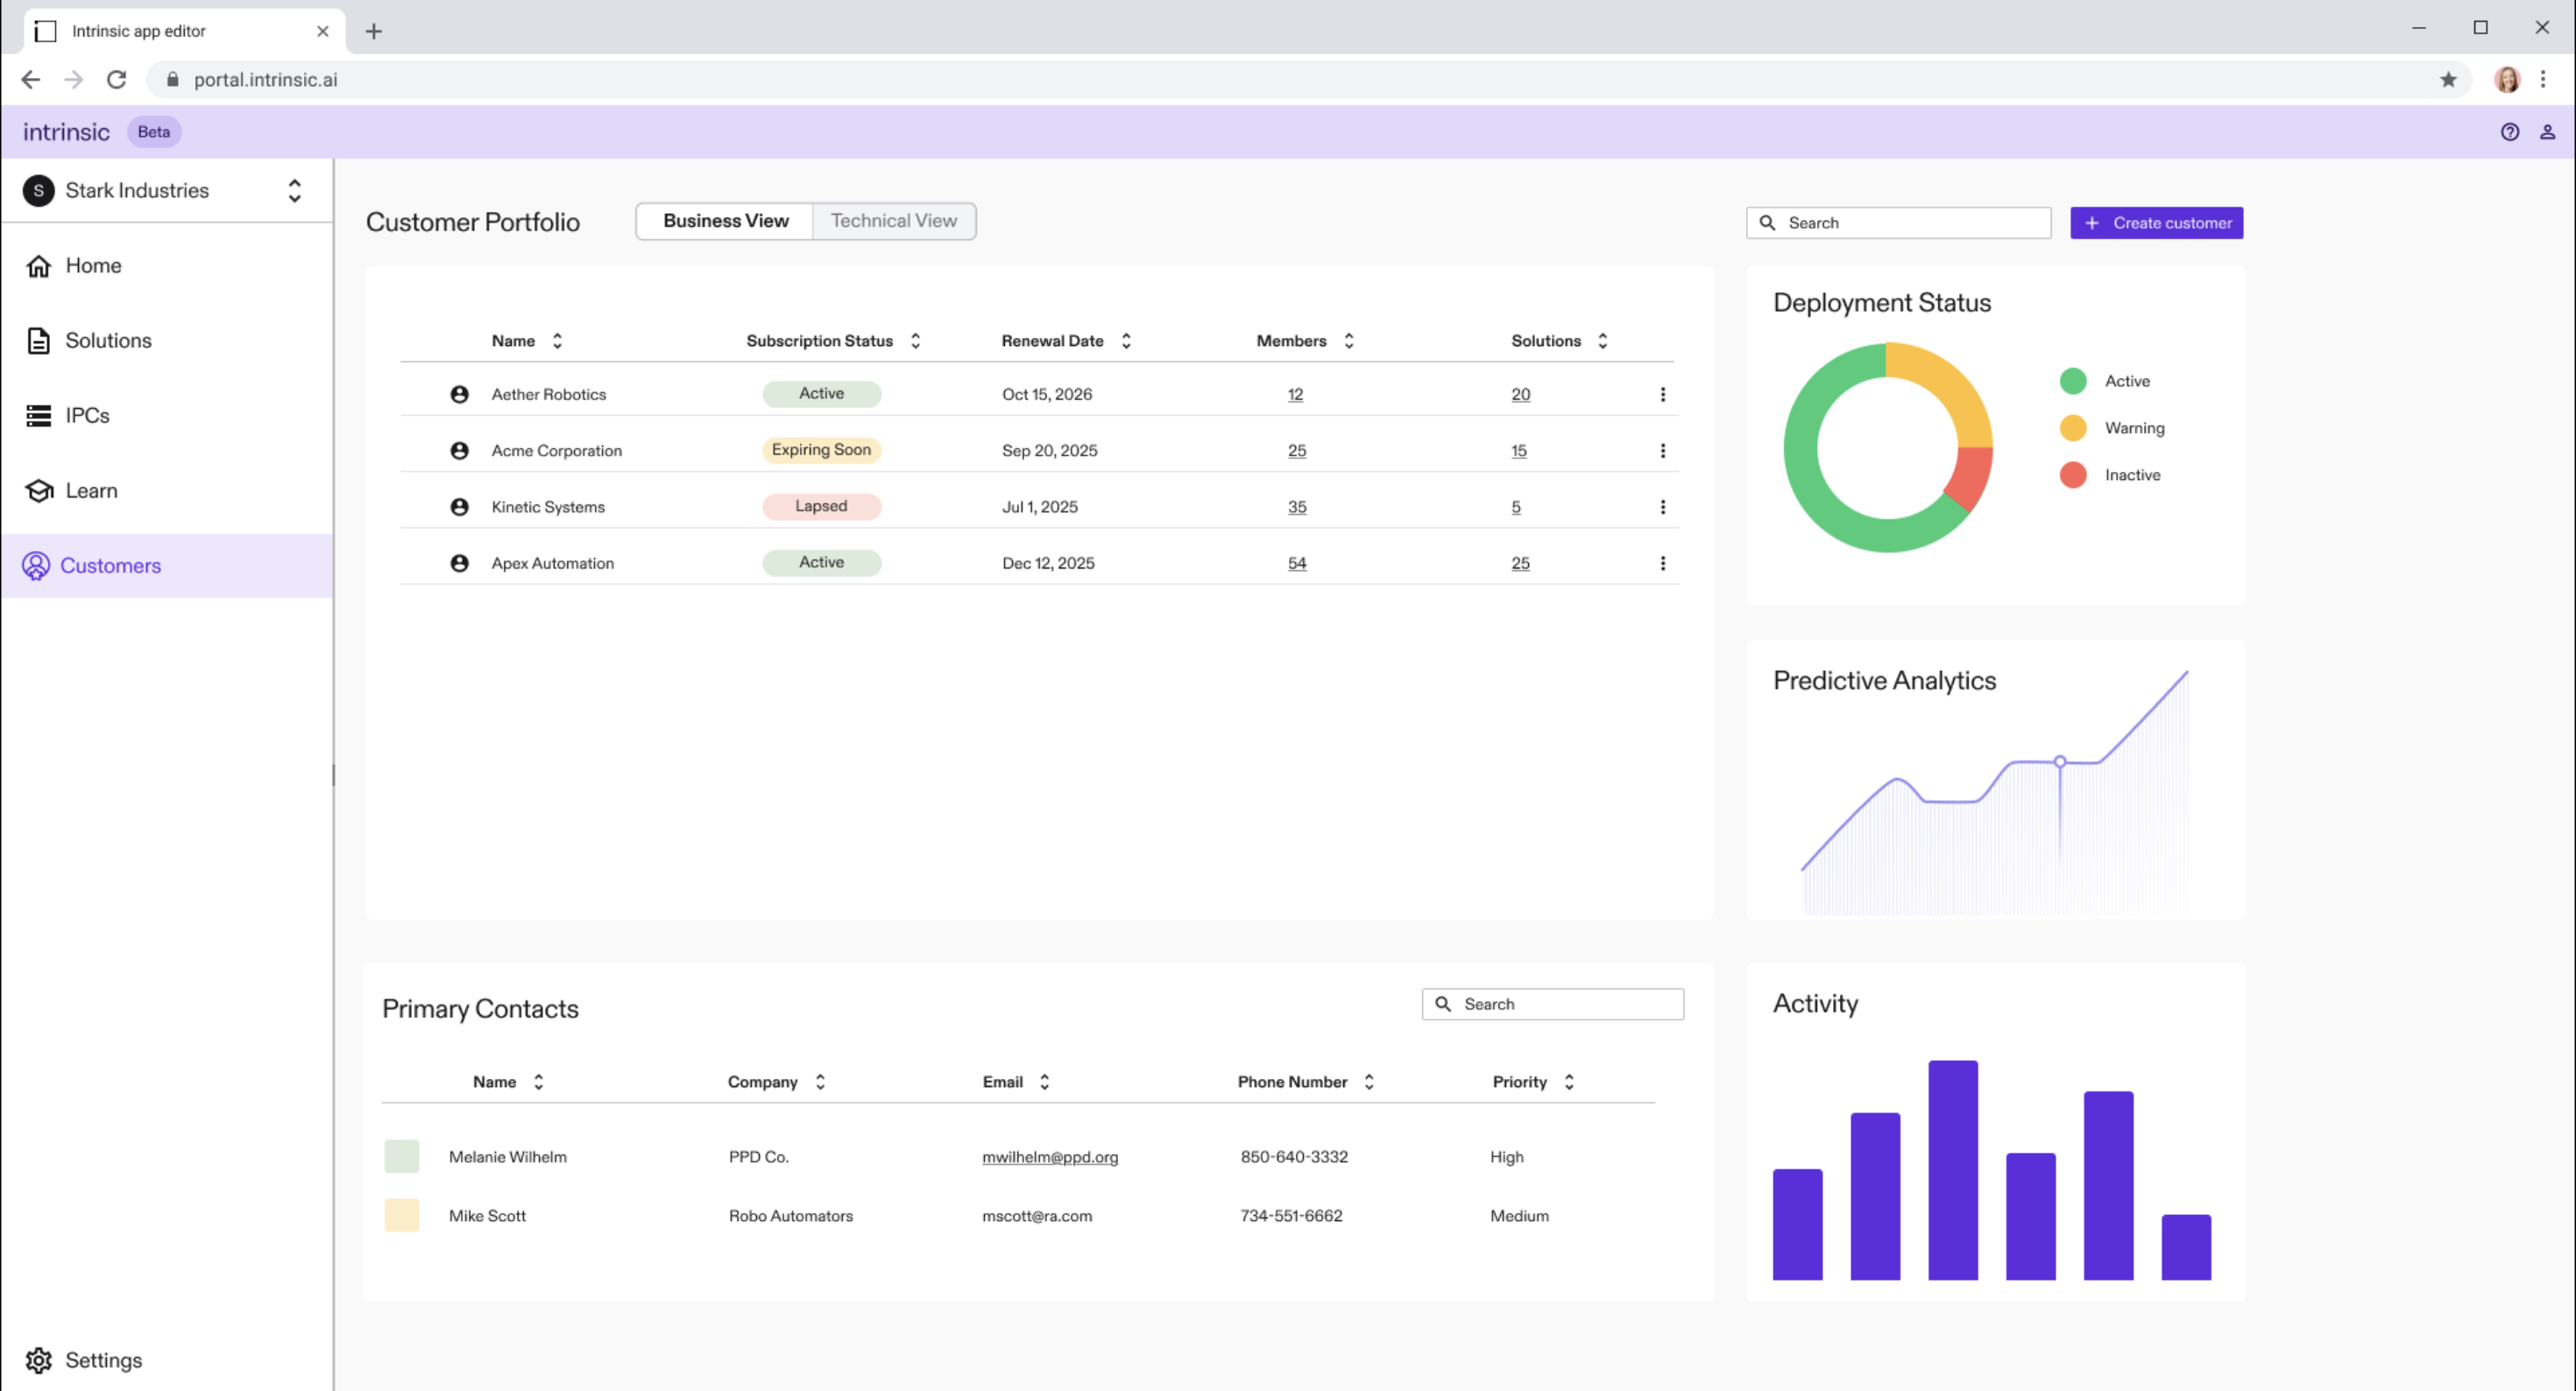Screen dimensions: 2576x1391
Task: Click the Customer Portfolio search field
Action: pyautogui.click(x=1900, y=222)
